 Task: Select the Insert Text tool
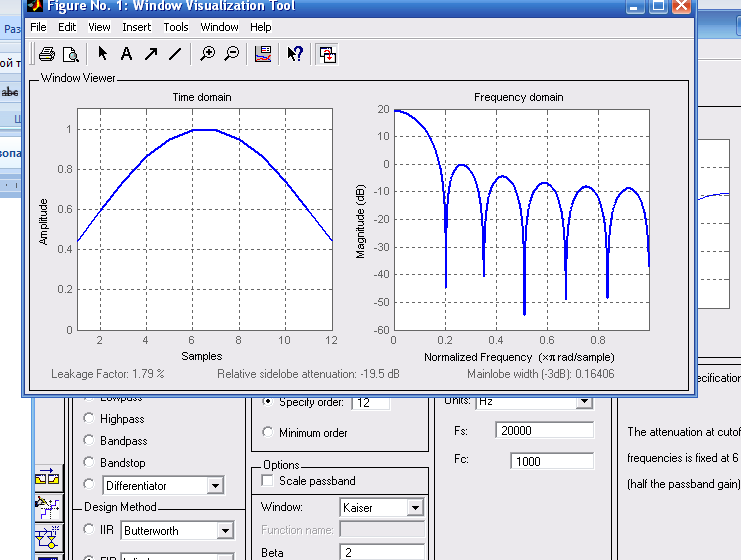(127, 54)
